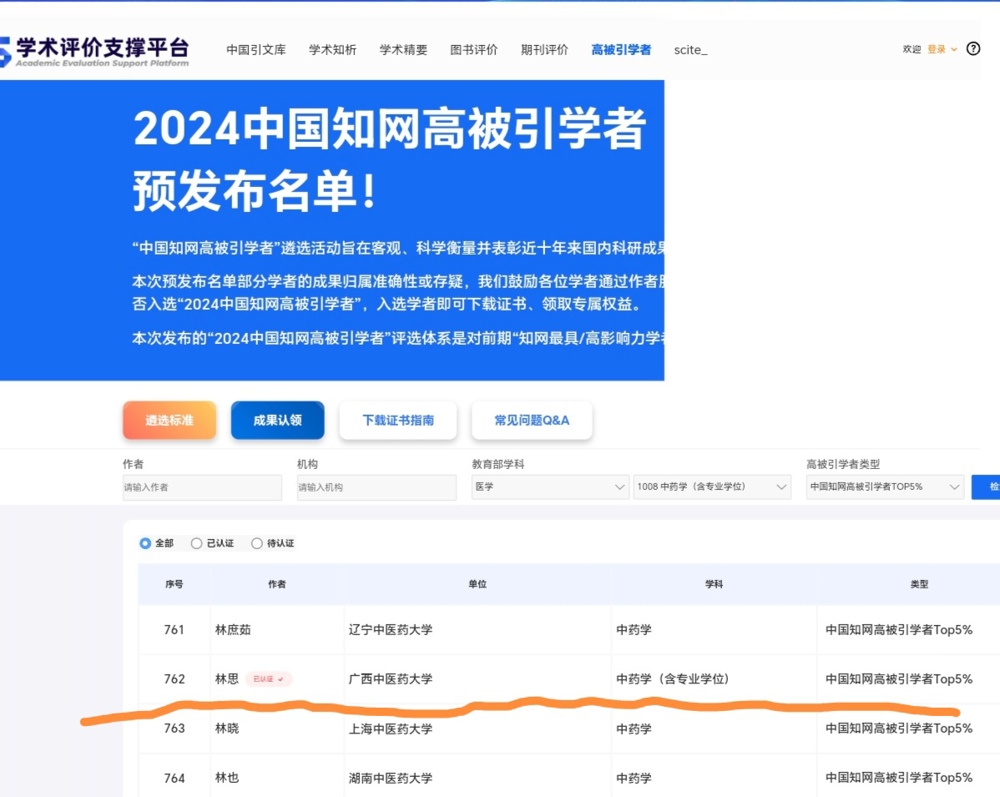
Task: Expand the 登录 dropdown arrow
Action: point(953,49)
